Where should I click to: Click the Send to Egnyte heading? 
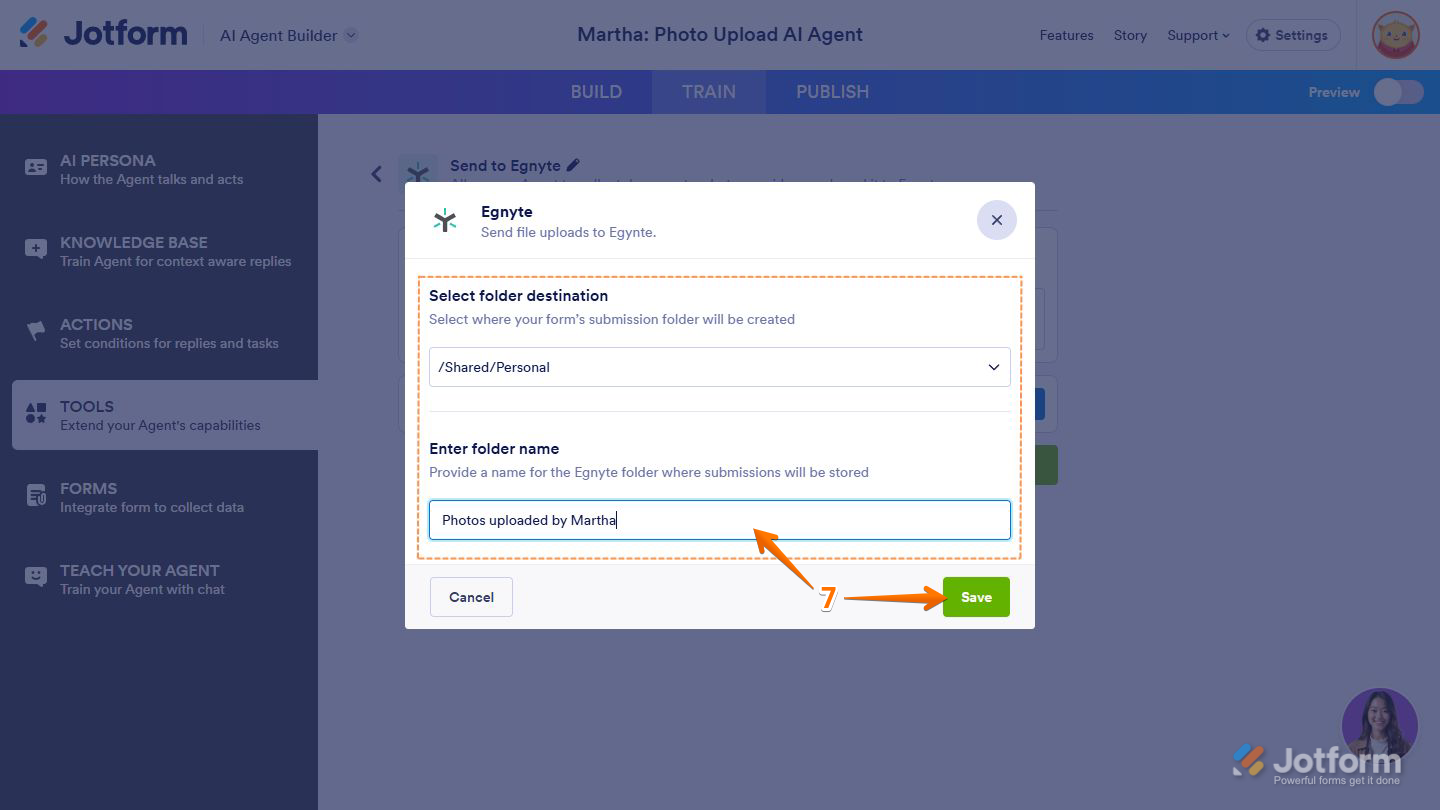505,166
